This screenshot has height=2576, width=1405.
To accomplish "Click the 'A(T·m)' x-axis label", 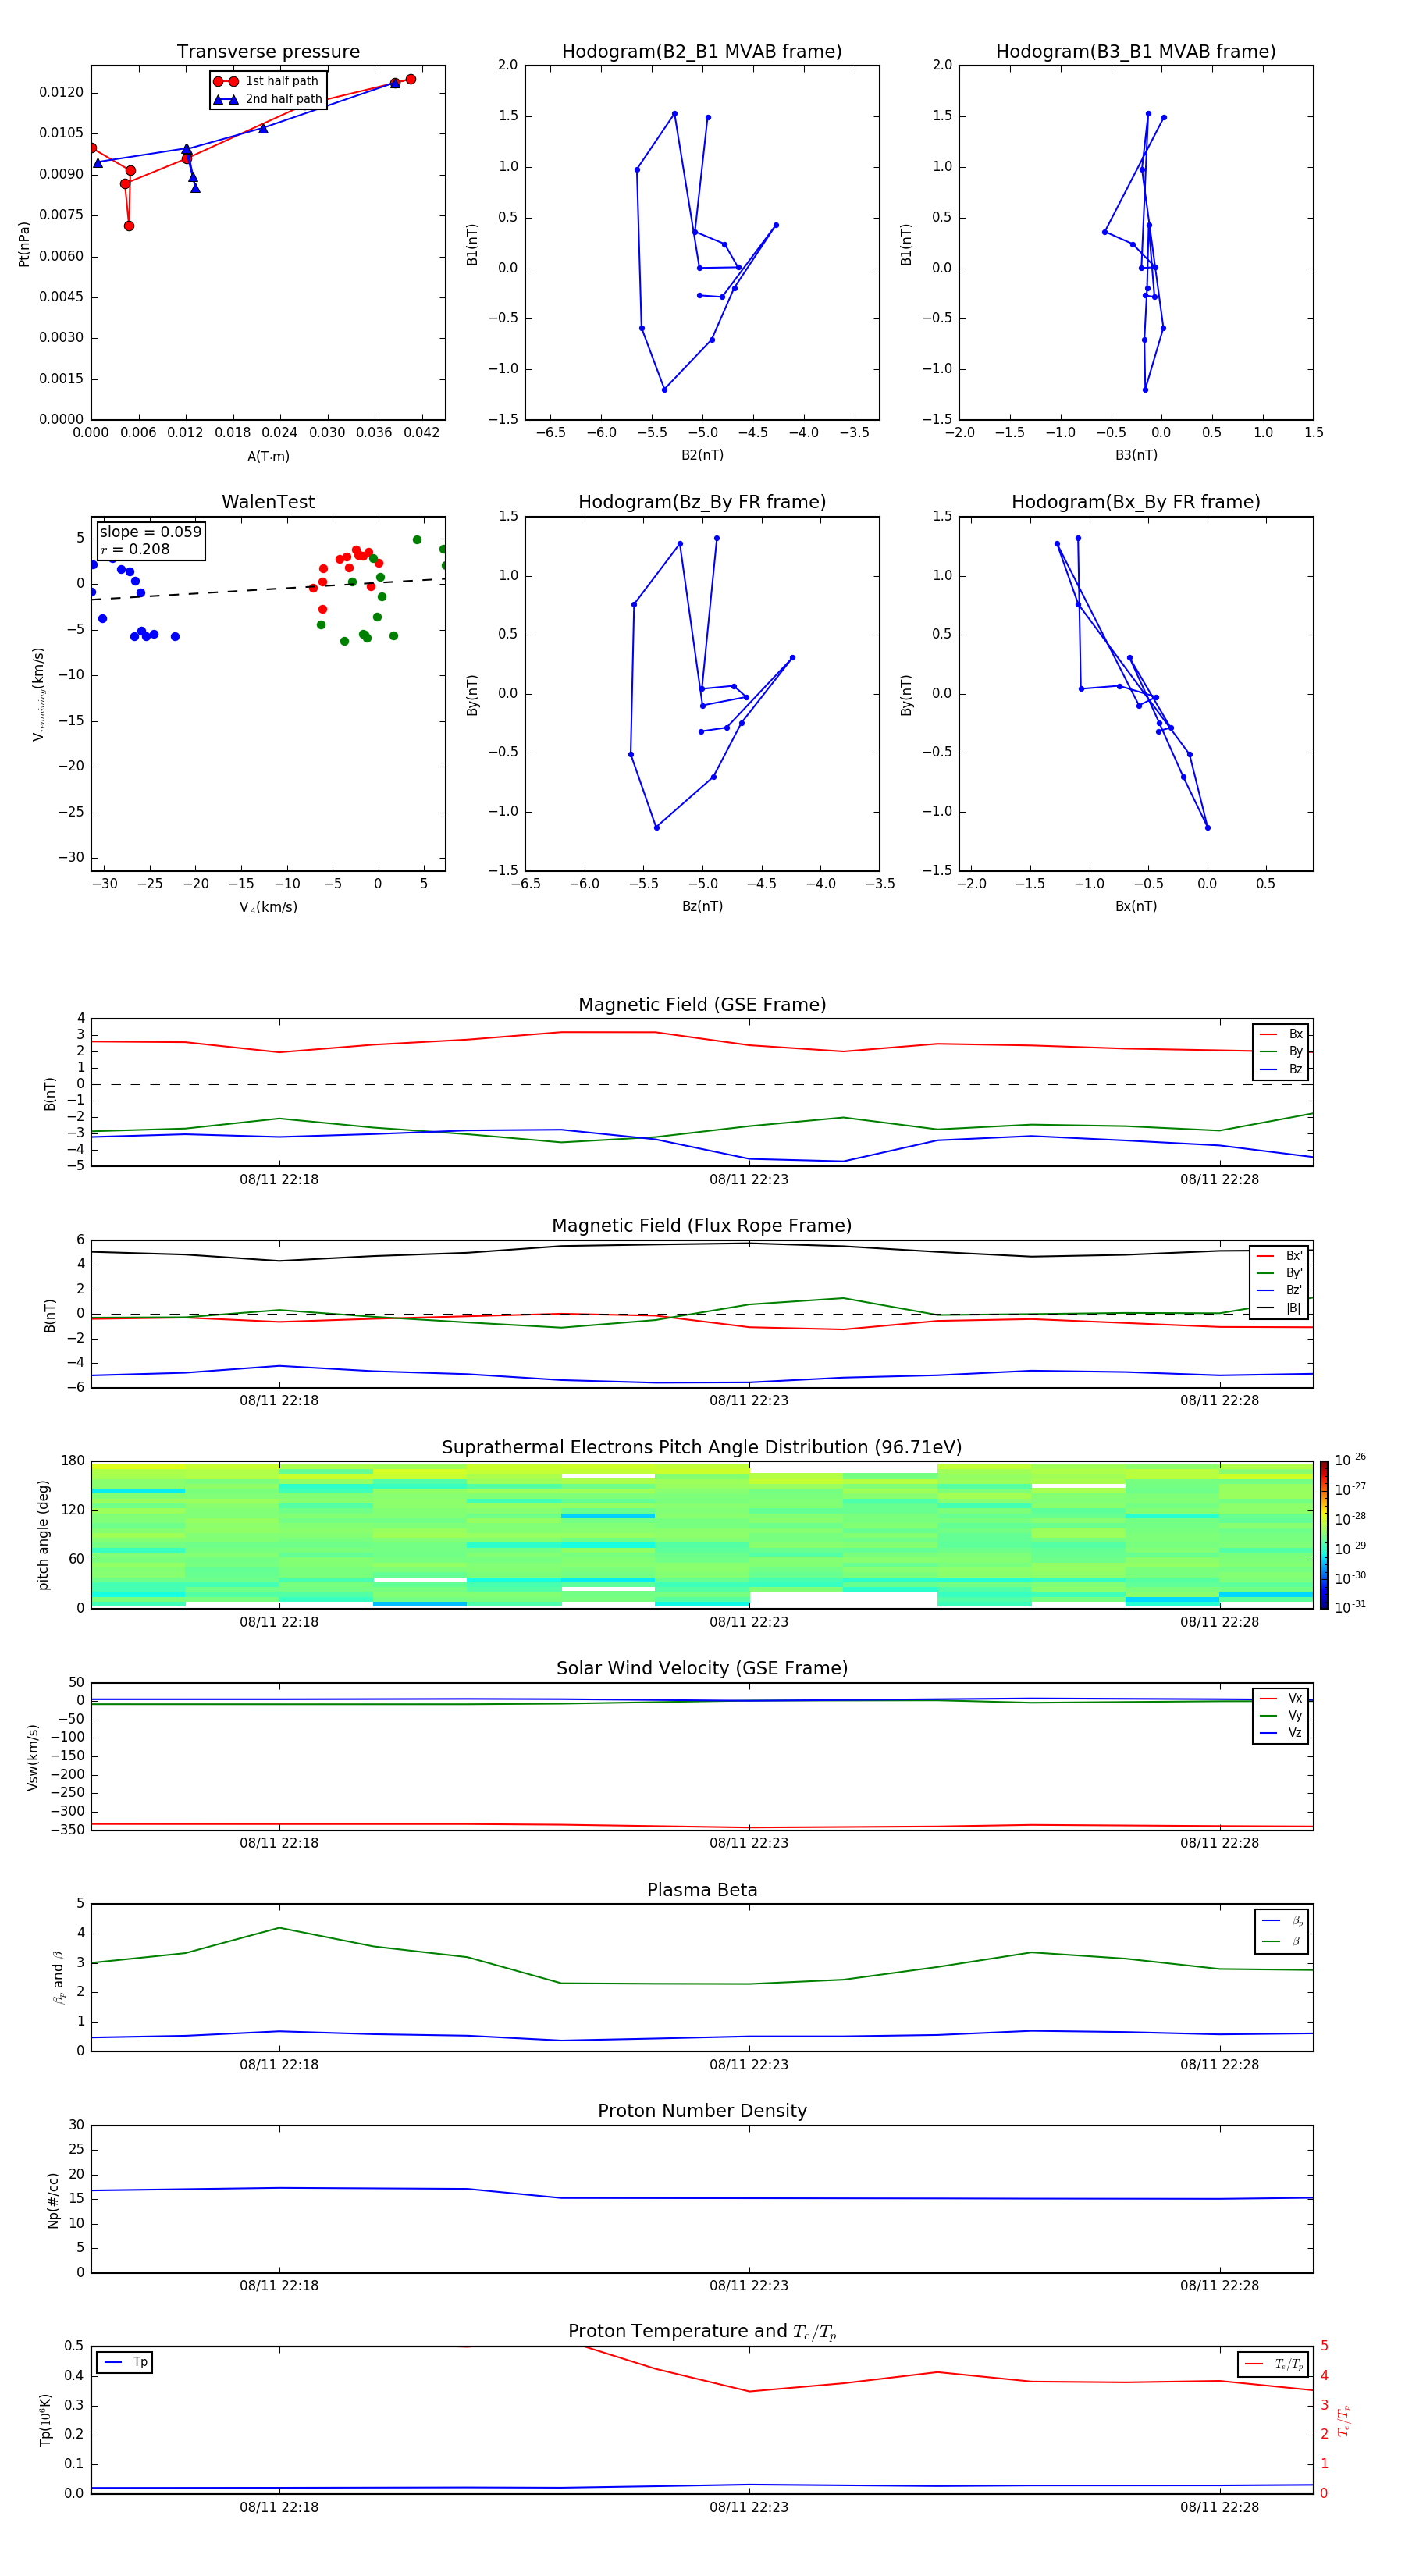I will tap(268, 456).
